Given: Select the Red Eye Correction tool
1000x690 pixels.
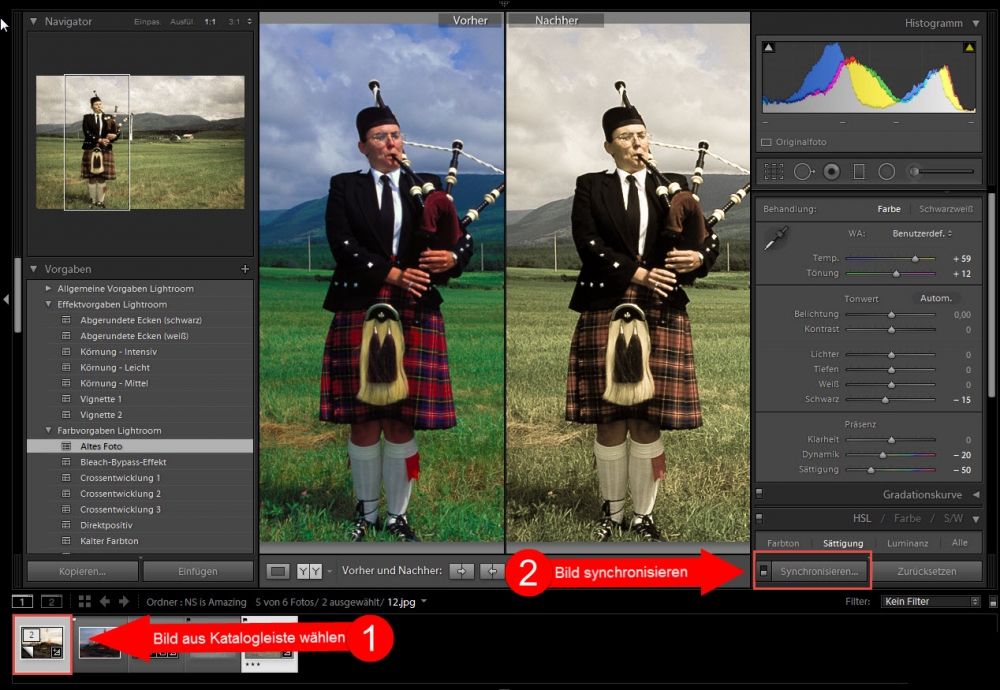Looking at the screenshot, I should [x=831, y=171].
